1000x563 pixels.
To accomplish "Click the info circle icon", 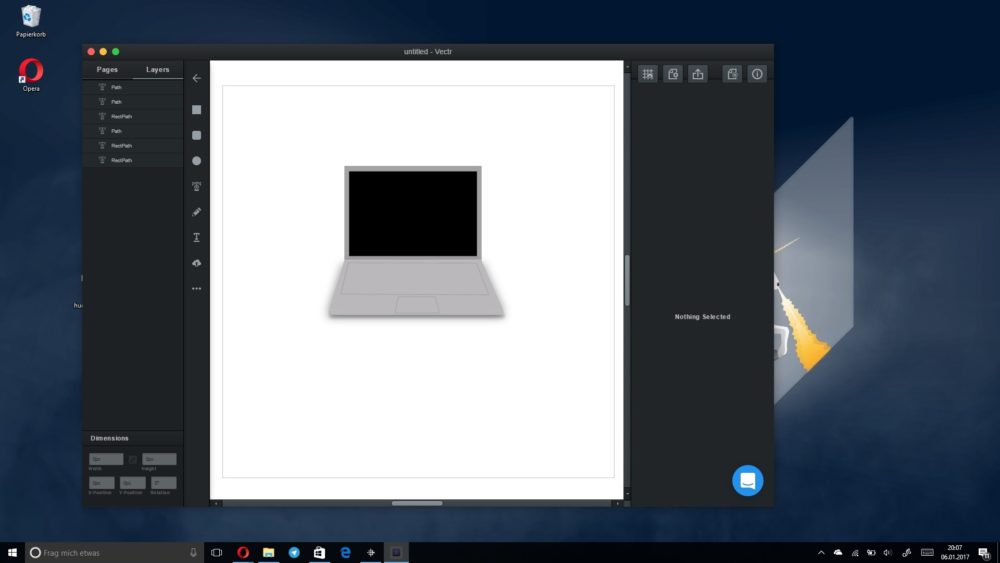I will (757, 74).
